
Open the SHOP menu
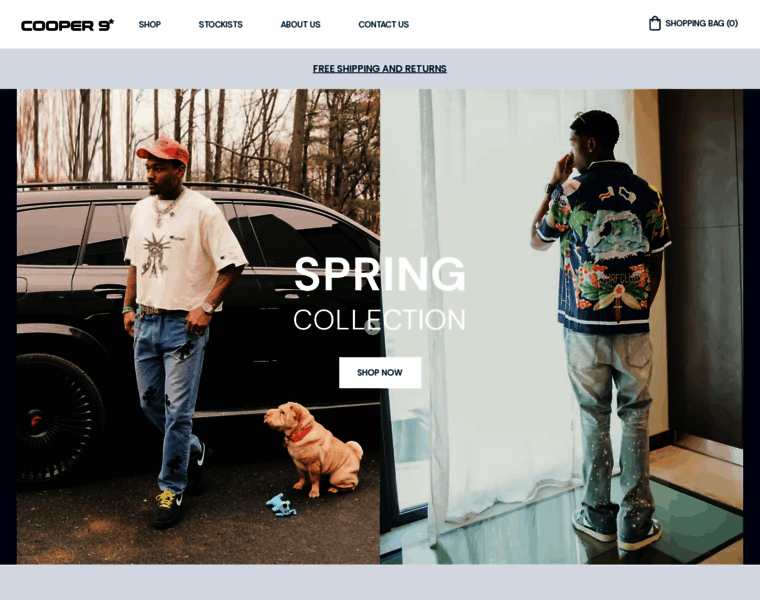[x=149, y=24]
